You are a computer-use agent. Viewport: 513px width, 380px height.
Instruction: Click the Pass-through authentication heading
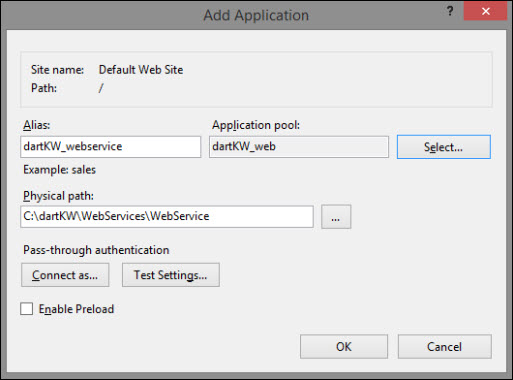(x=96, y=250)
